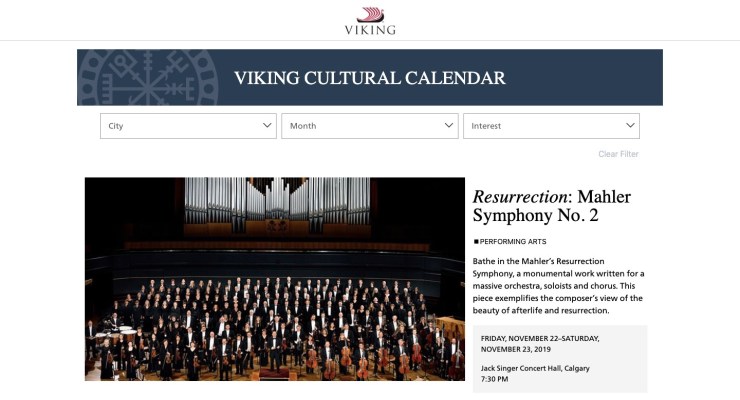The image size is (740, 400).
Task: Click the 7:30 PM start time
Action: coord(494,380)
